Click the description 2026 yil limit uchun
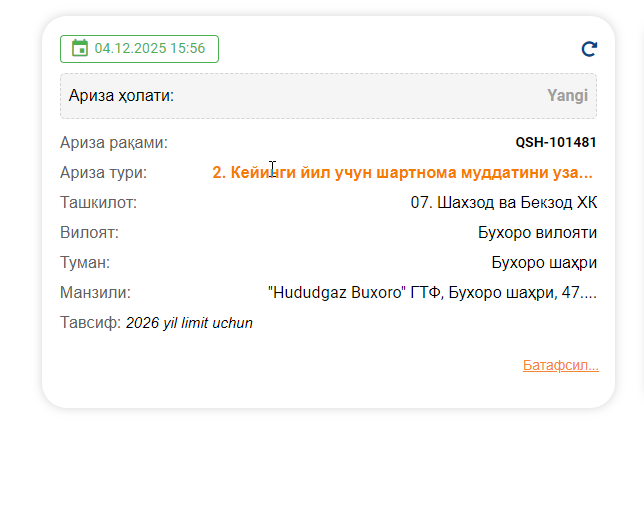The width and height of the screenshot is (644, 513). pos(189,323)
